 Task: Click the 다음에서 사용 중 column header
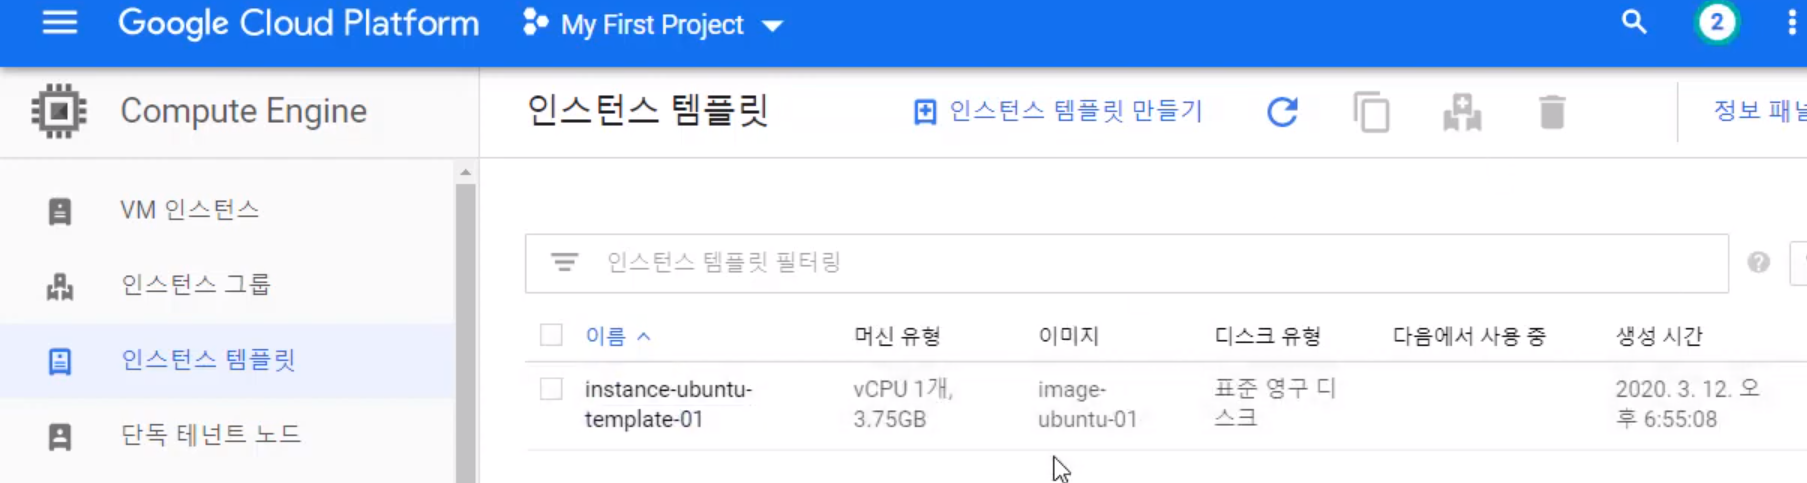tap(1469, 336)
